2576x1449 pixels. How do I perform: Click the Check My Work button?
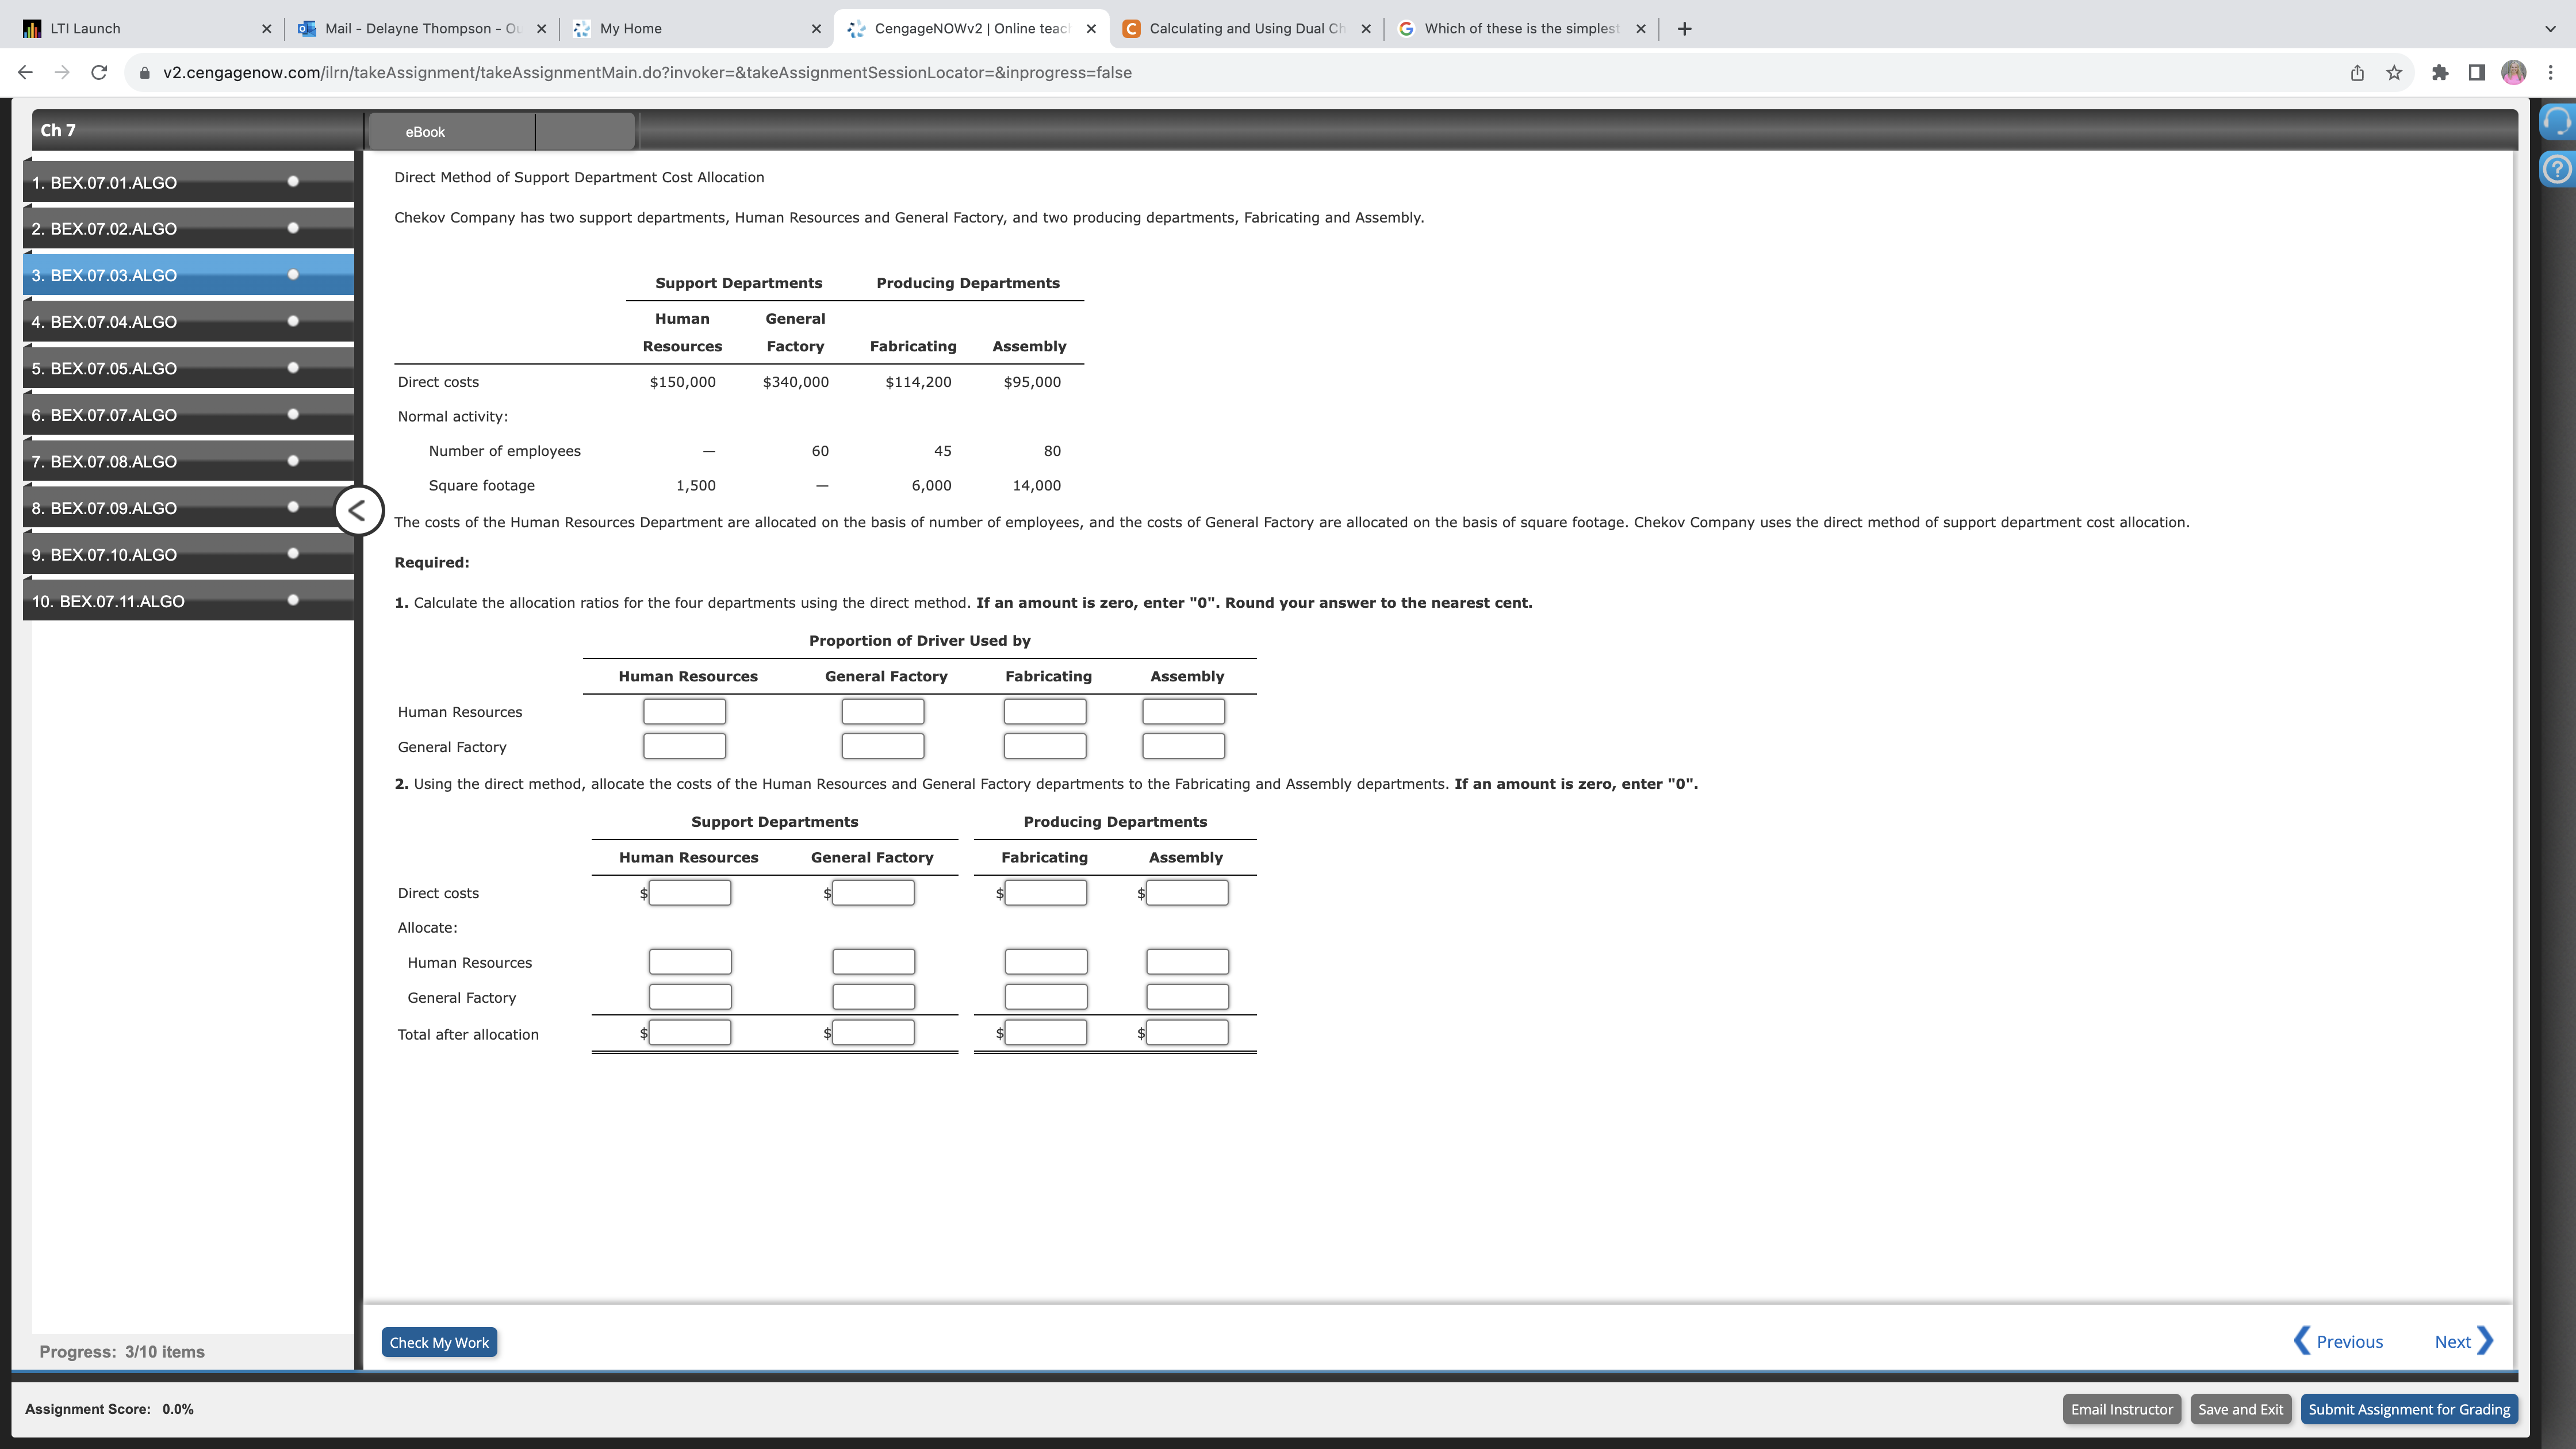(439, 1342)
